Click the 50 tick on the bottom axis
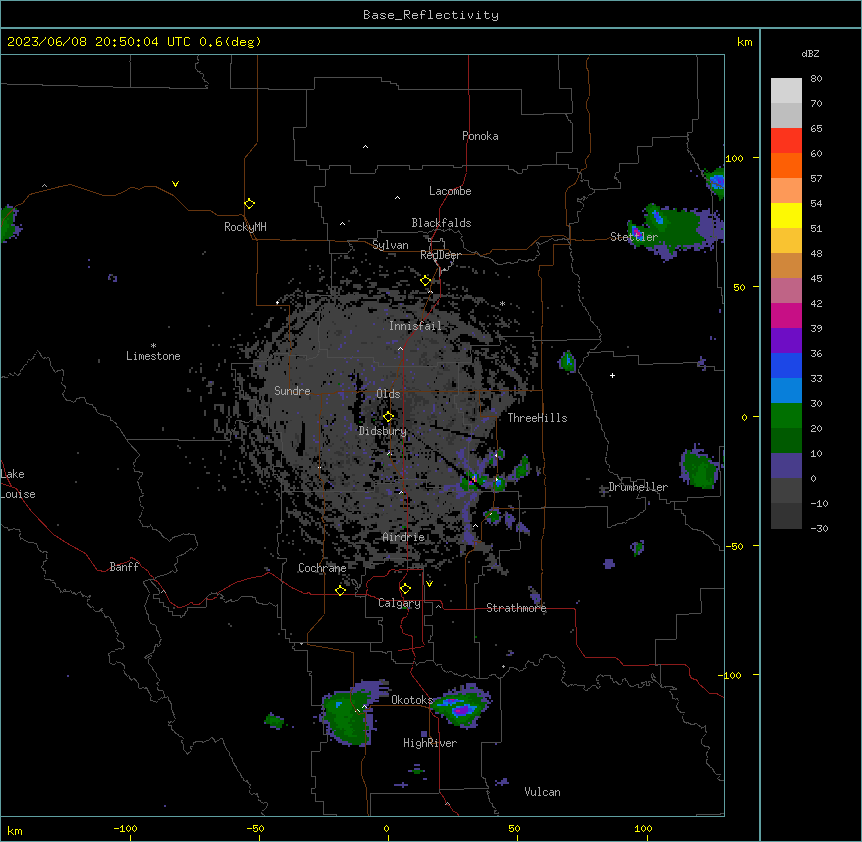Viewport: 862px width, 842px height. pos(514,828)
